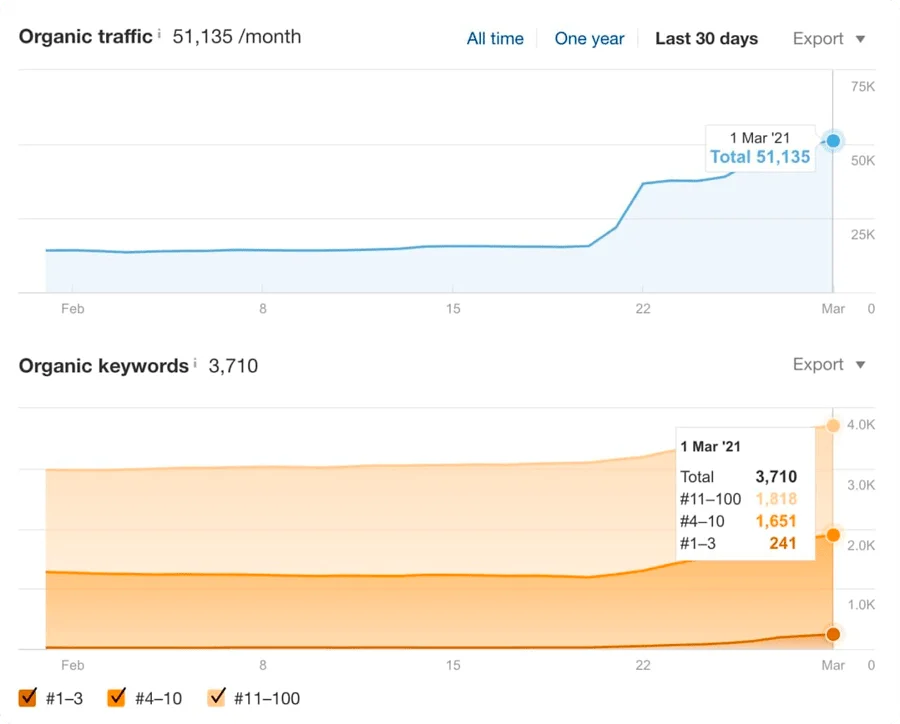900x724 pixels.
Task: Click the info icon beside Organic traffic
Action: click(x=160, y=35)
